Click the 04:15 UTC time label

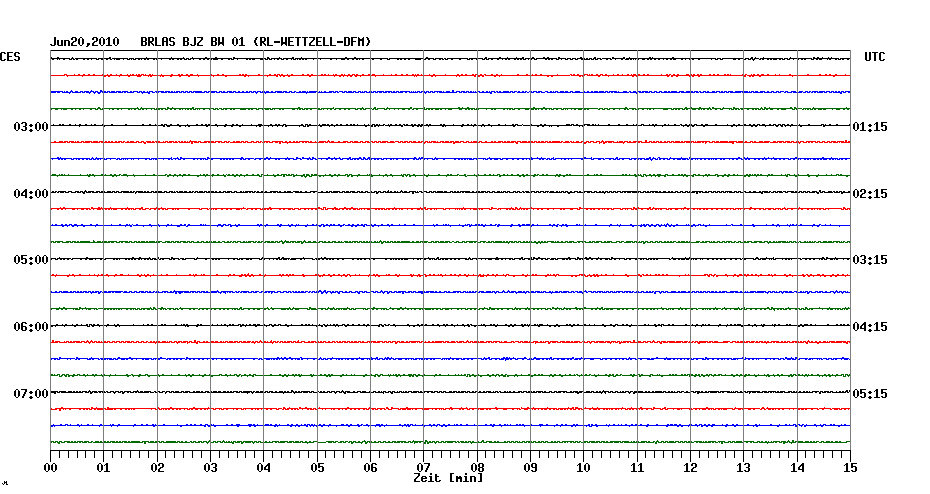click(869, 327)
